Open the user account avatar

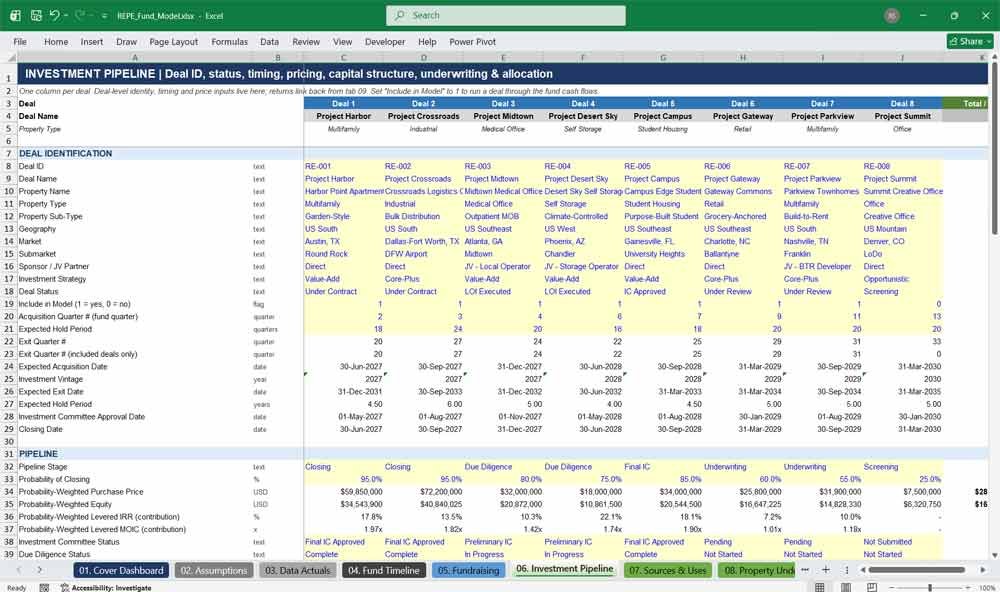click(x=892, y=15)
